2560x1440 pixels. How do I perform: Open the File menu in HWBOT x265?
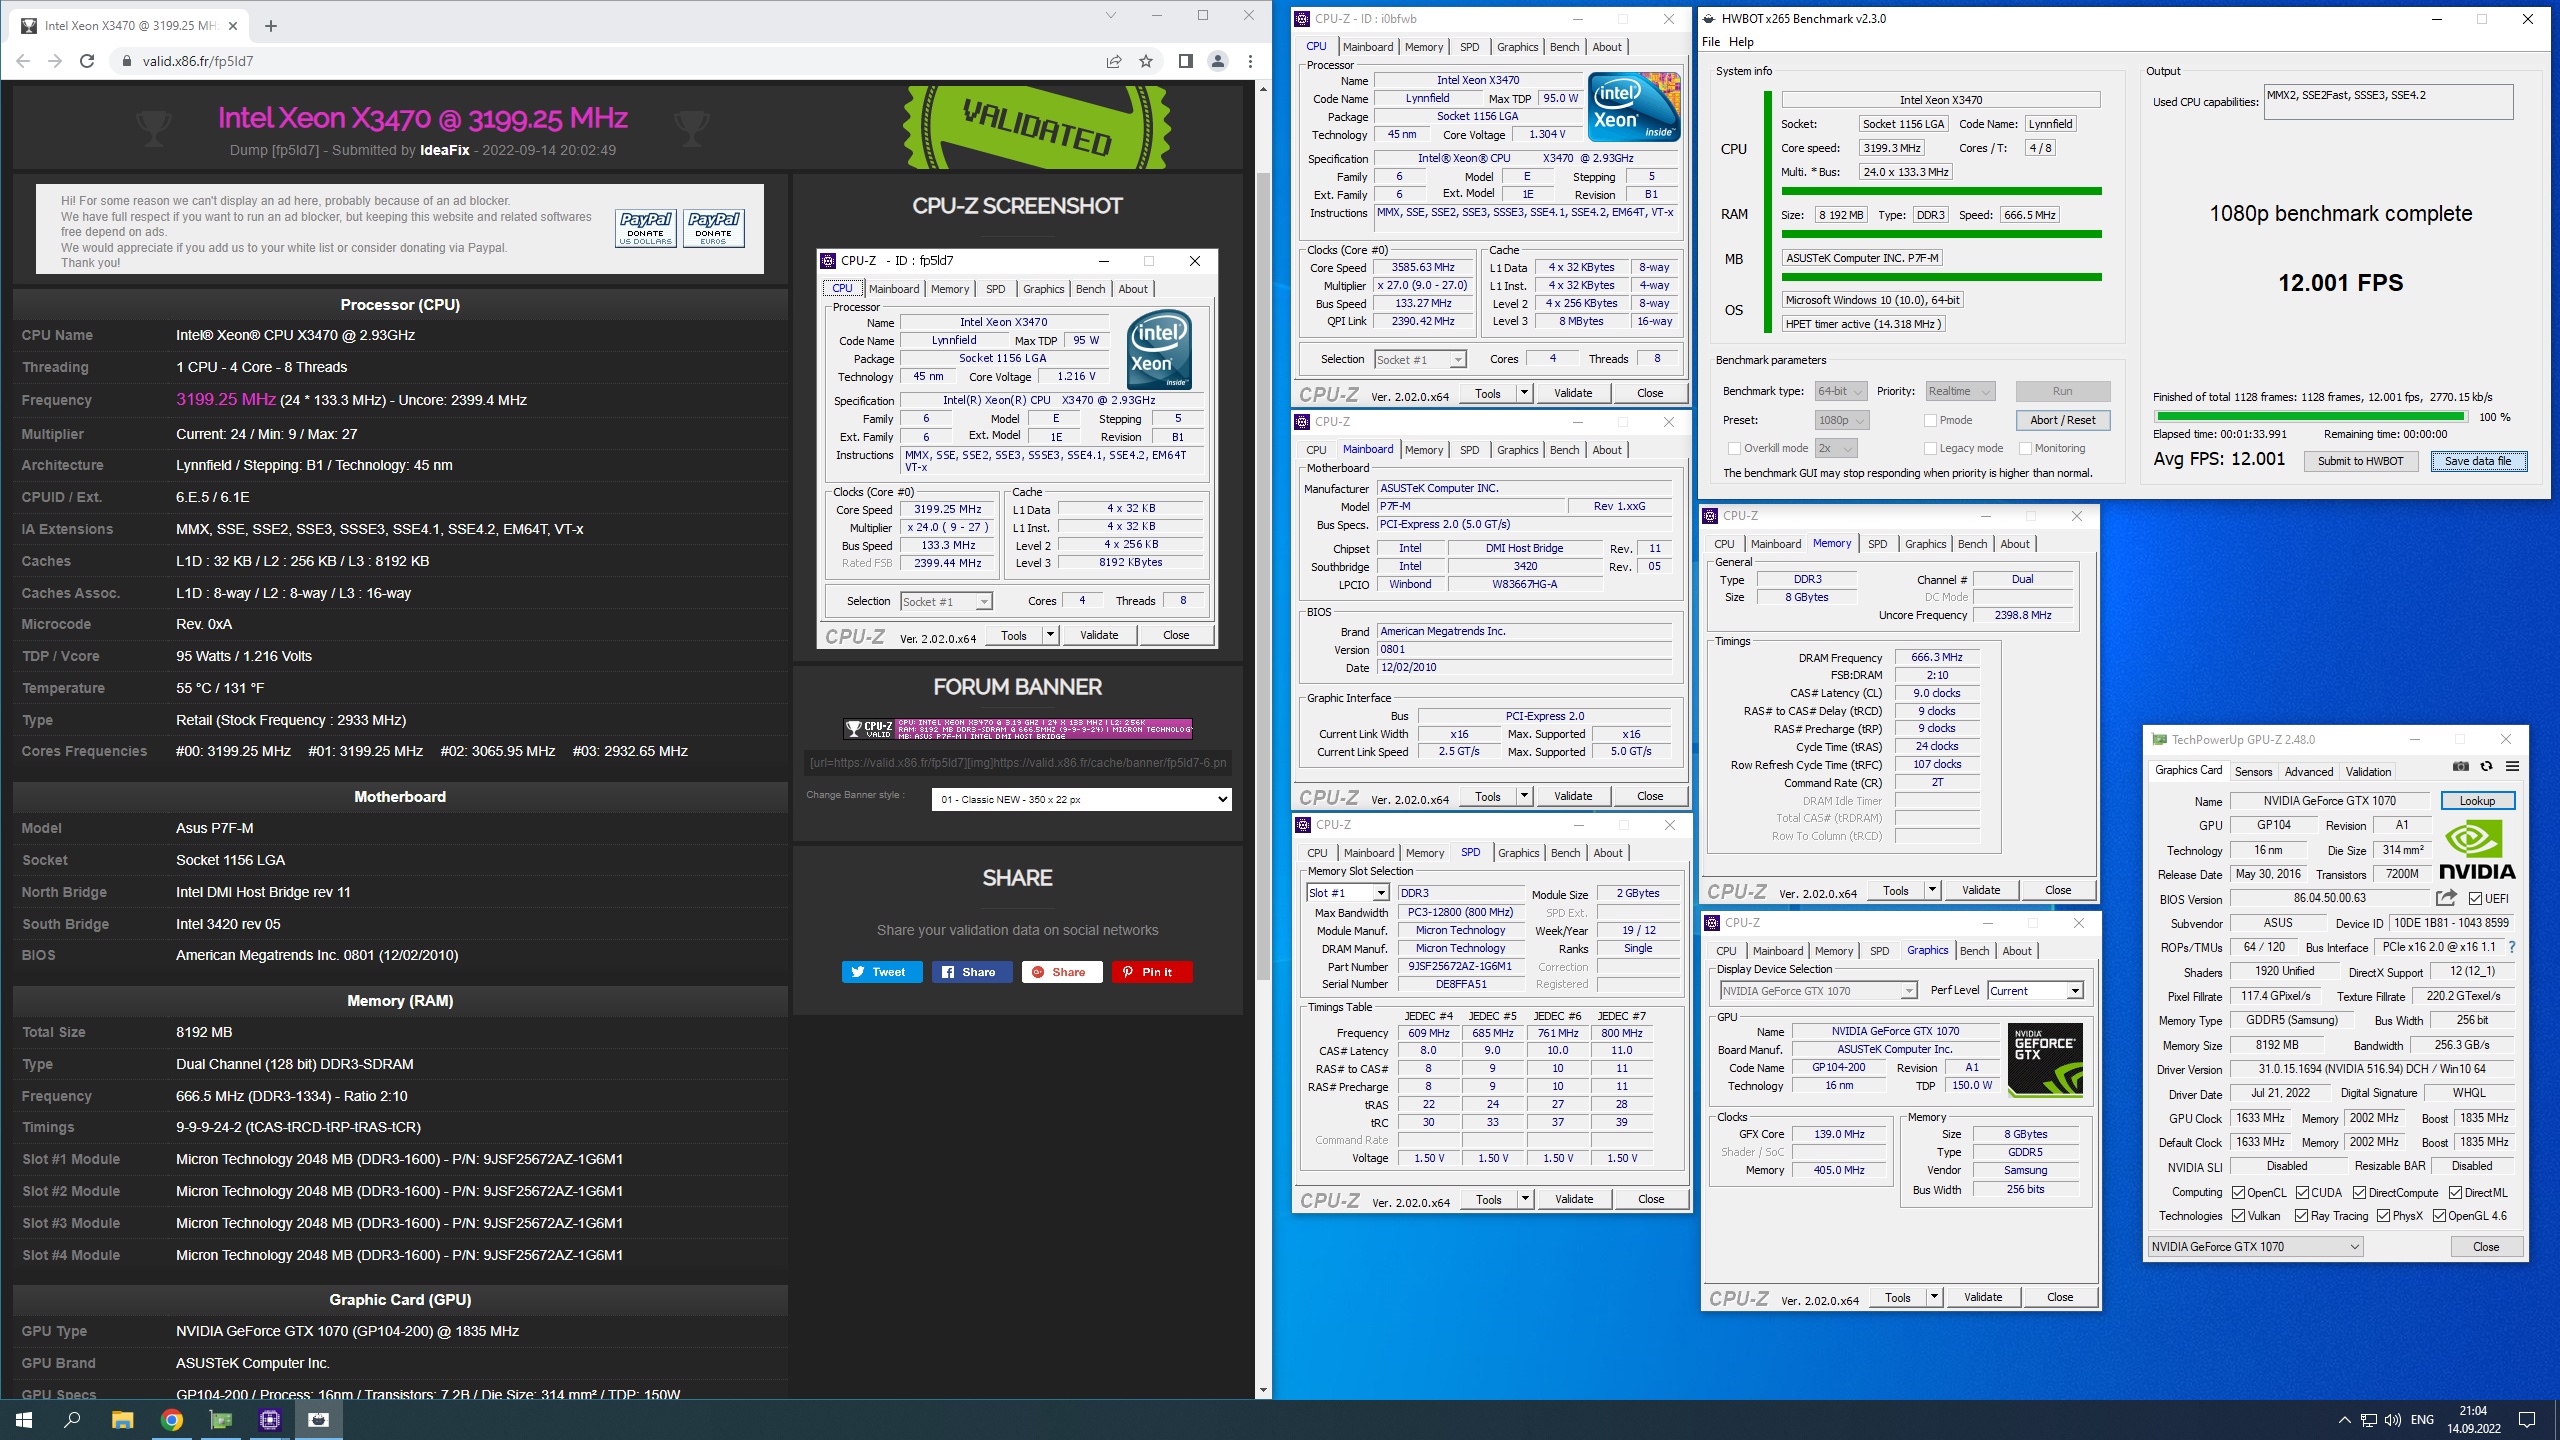tap(1711, 42)
